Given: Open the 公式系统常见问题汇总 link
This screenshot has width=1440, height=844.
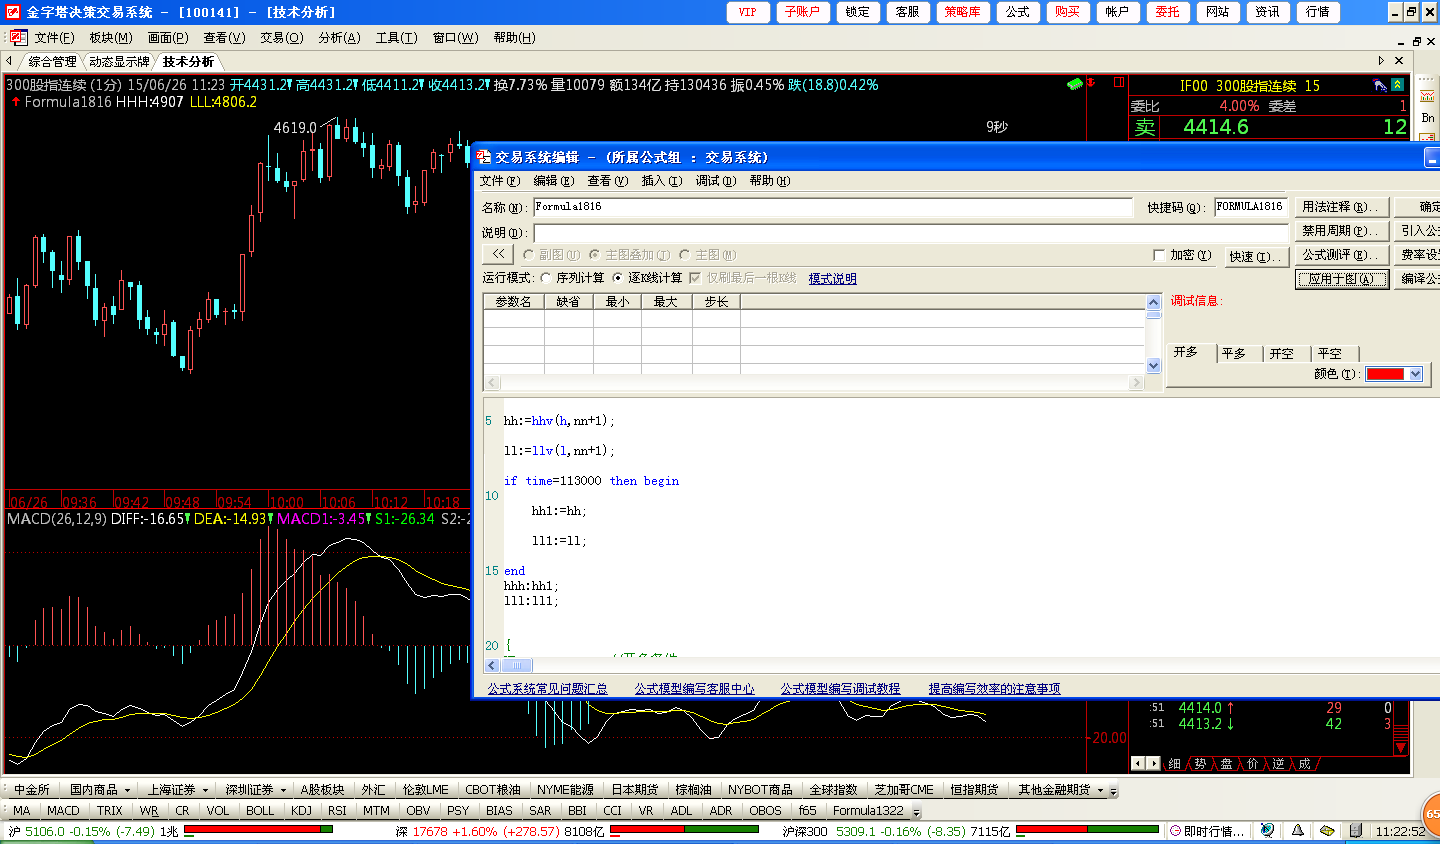Looking at the screenshot, I should pyautogui.click(x=547, y=689).
